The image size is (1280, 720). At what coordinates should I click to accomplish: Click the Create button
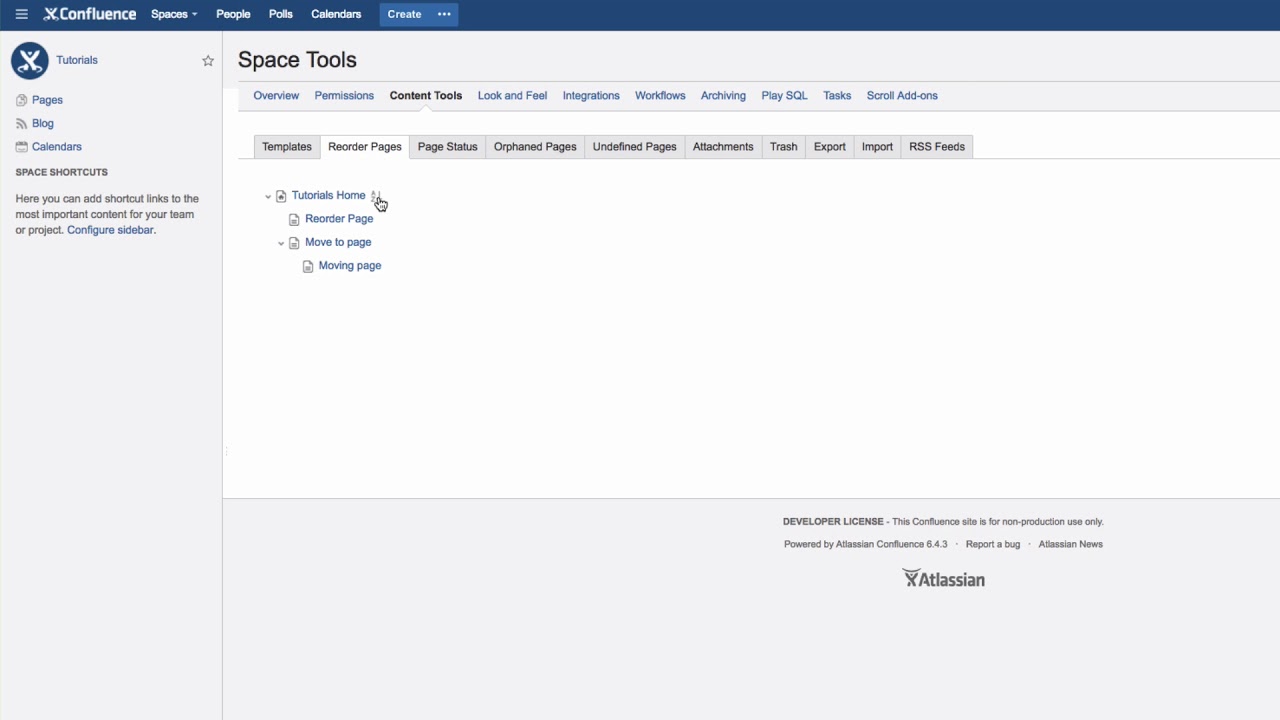[x=404, y=14]
